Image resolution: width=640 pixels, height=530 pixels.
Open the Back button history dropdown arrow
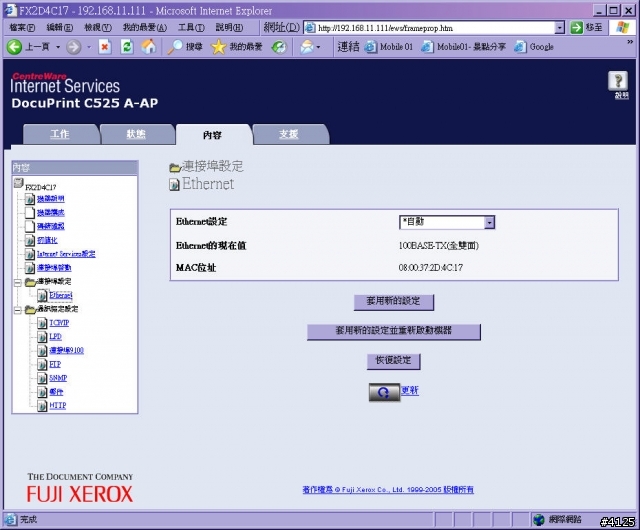tap(58, 47)
